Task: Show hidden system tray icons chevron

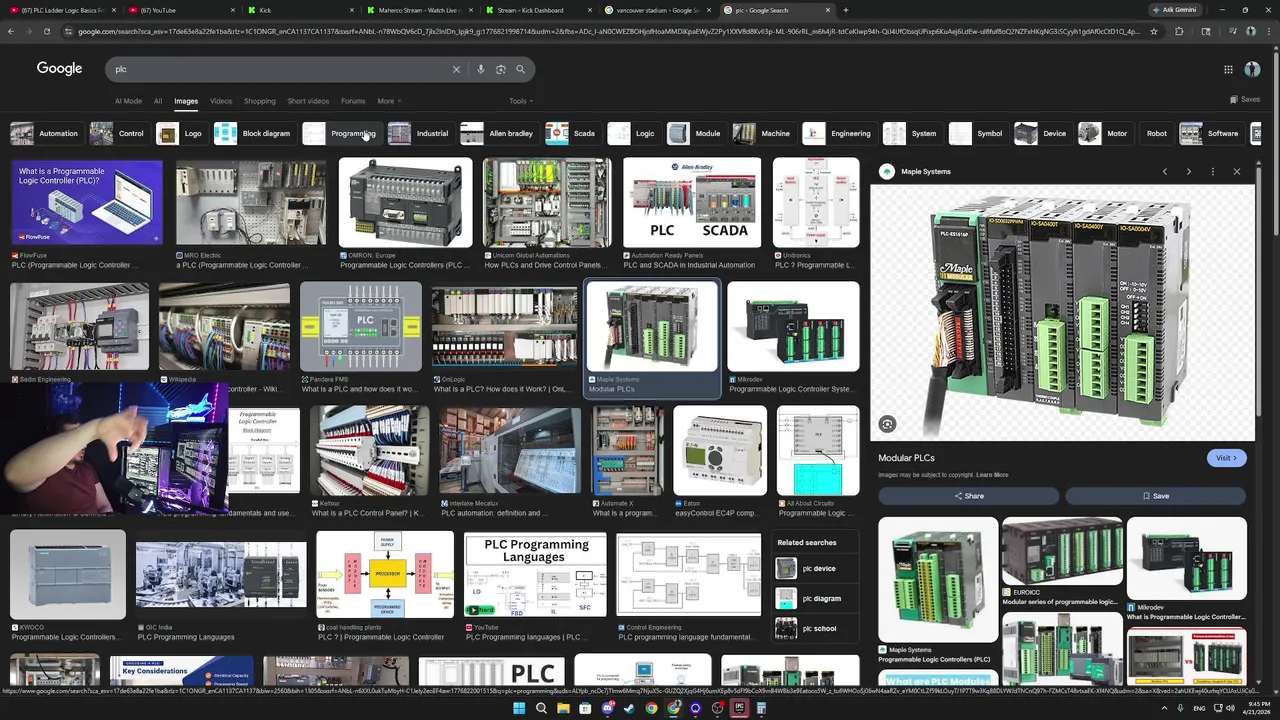Action: pos(1164,708)
